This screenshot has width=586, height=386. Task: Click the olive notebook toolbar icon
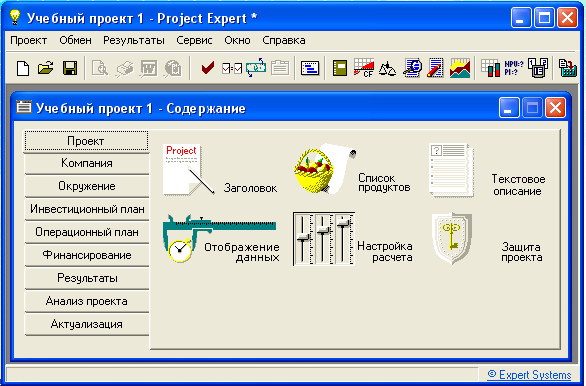click(340, 68)
